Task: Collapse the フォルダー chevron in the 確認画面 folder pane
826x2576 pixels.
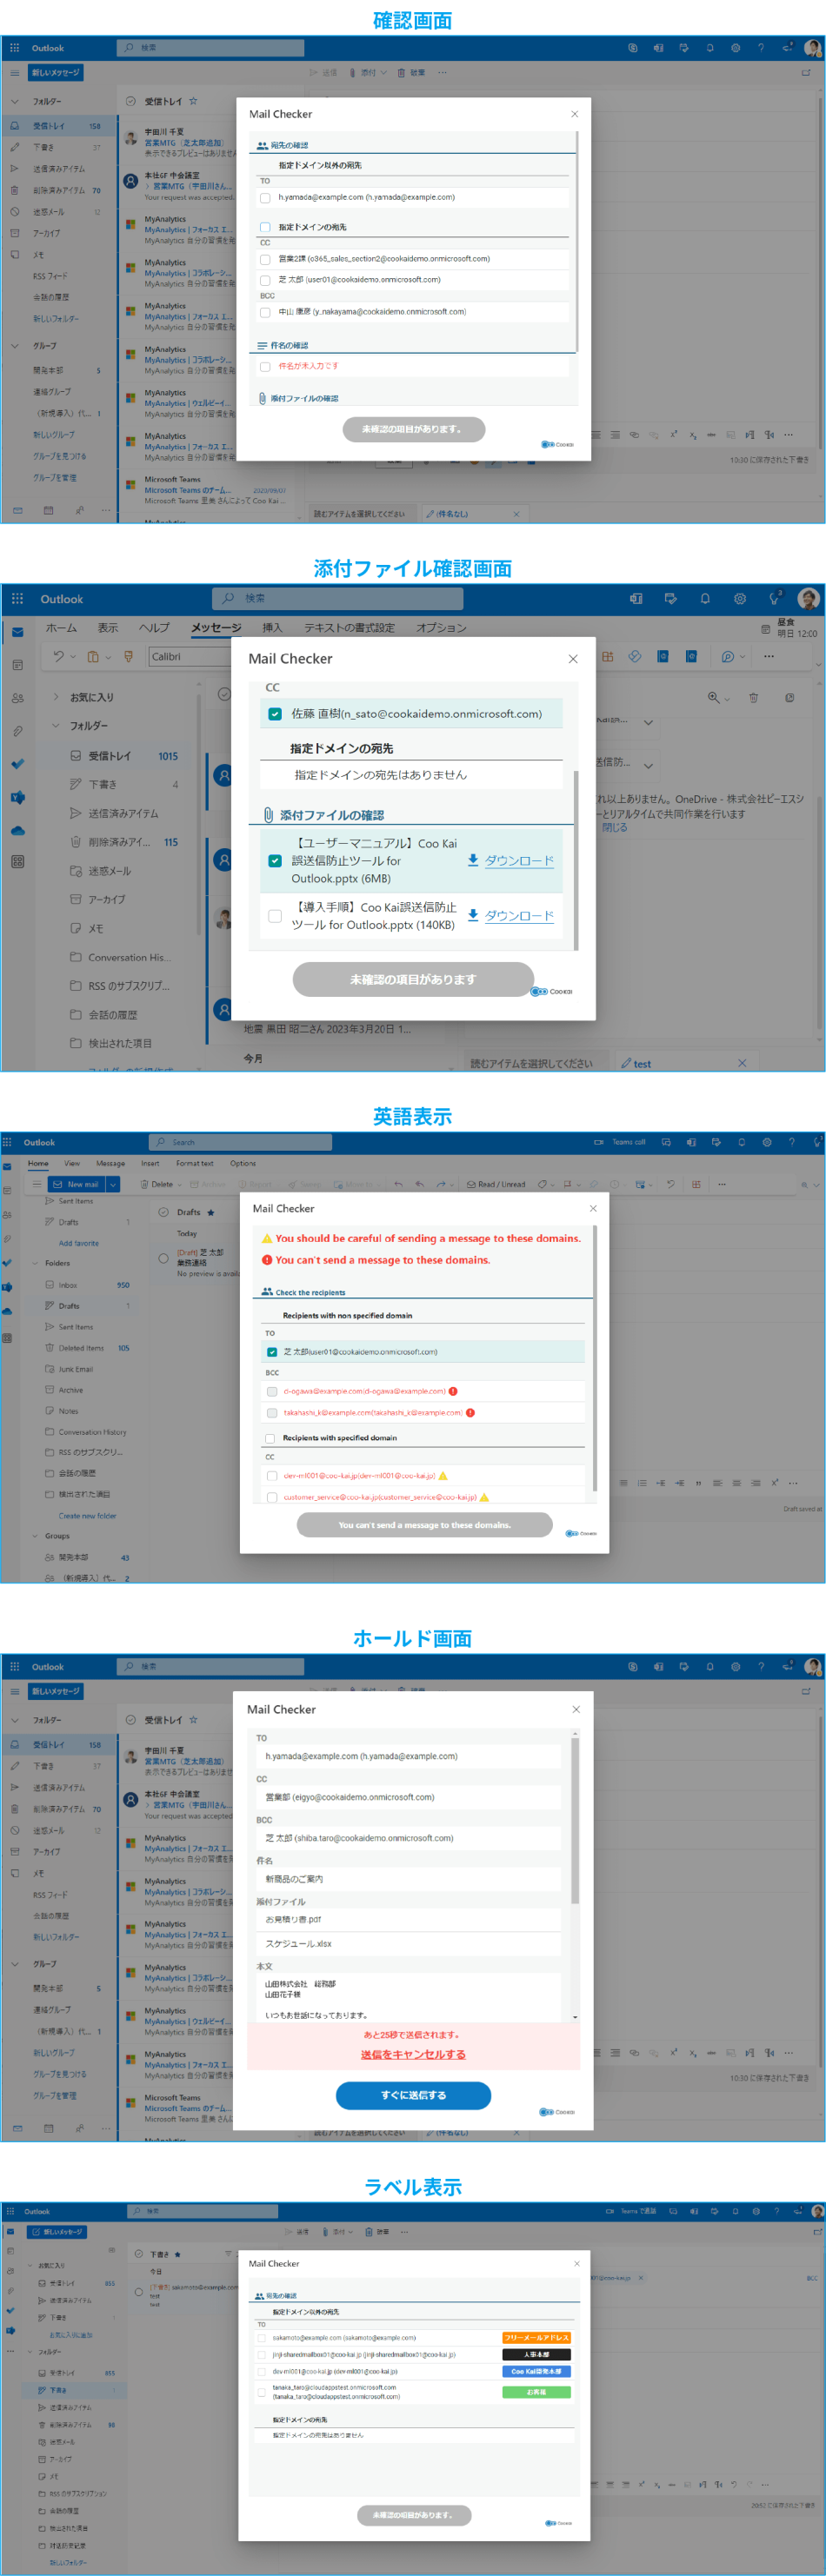Action: tap(14, 101)
